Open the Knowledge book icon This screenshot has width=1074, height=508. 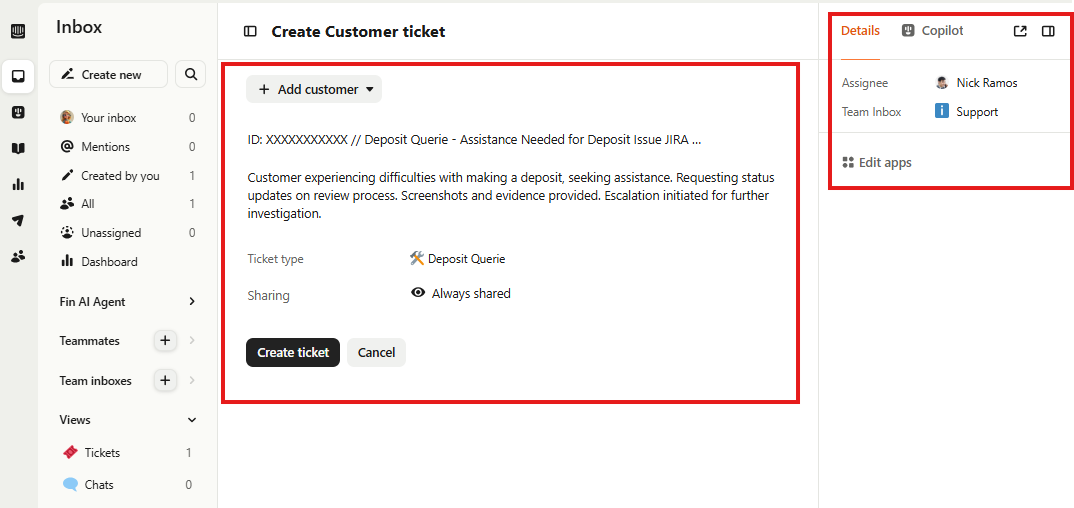pyautogui.click(x=18, y=148)
